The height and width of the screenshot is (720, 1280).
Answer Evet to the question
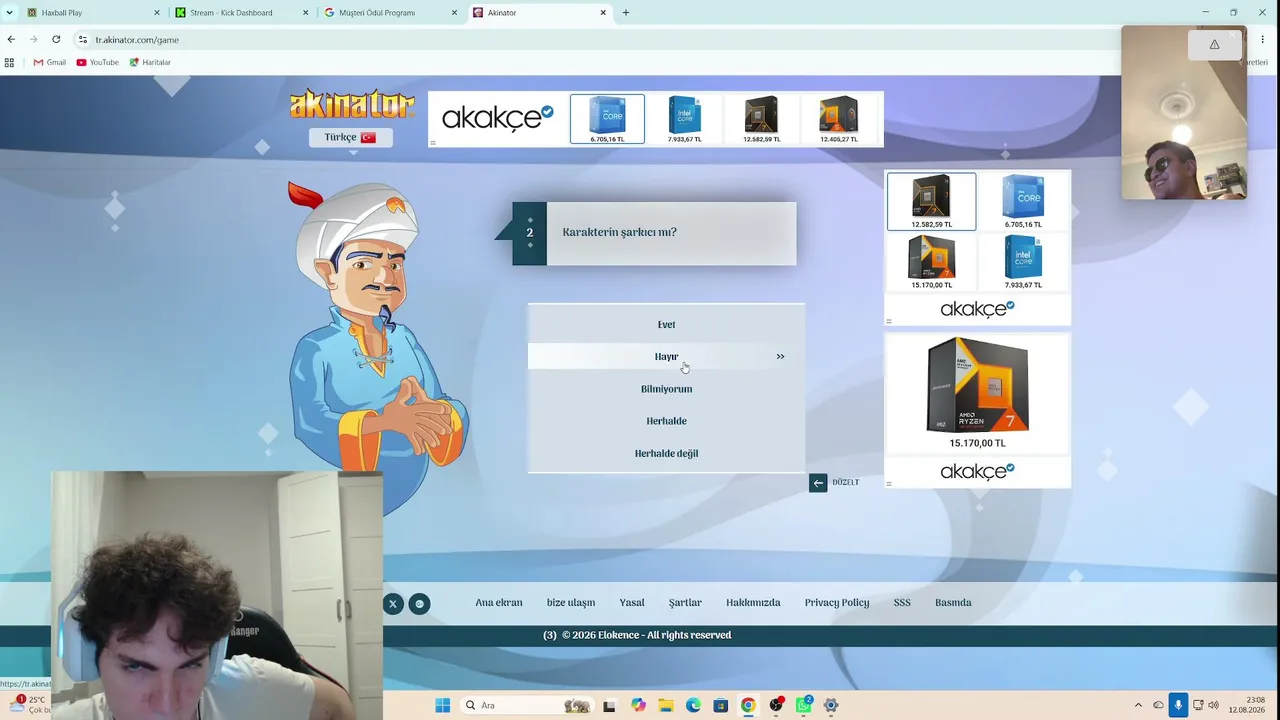point(666,324)
